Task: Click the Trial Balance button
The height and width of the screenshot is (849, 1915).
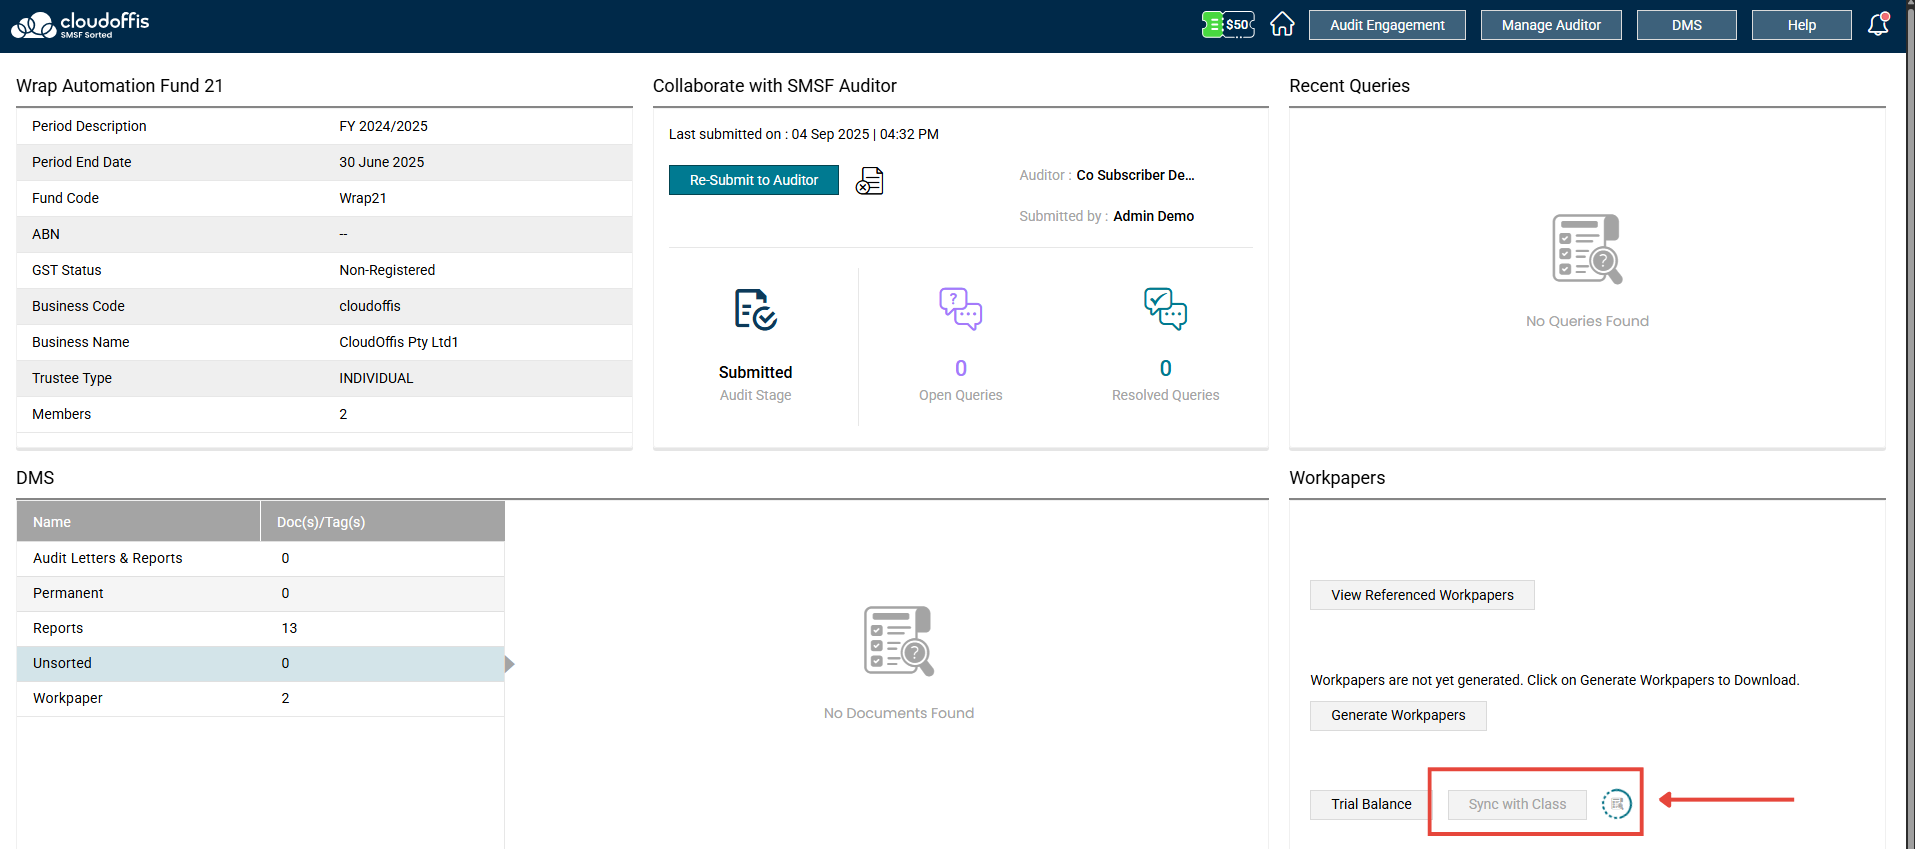Action: tap(1371, 804)
